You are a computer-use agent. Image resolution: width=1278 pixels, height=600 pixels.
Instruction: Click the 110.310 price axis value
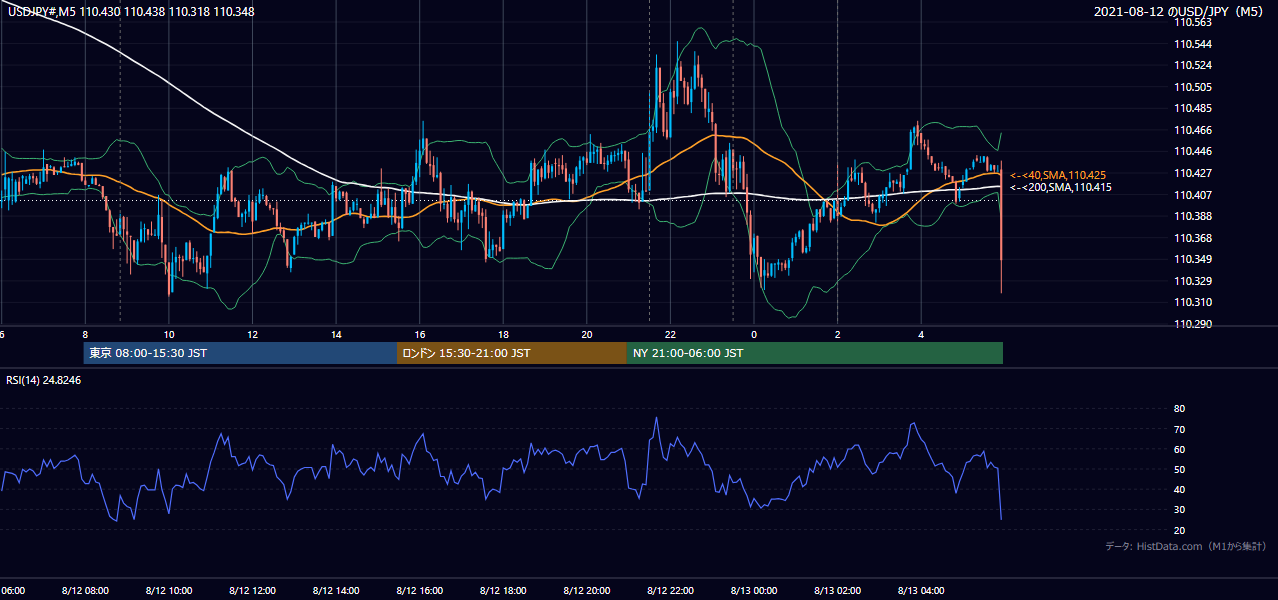click(x=1192, y=302)
